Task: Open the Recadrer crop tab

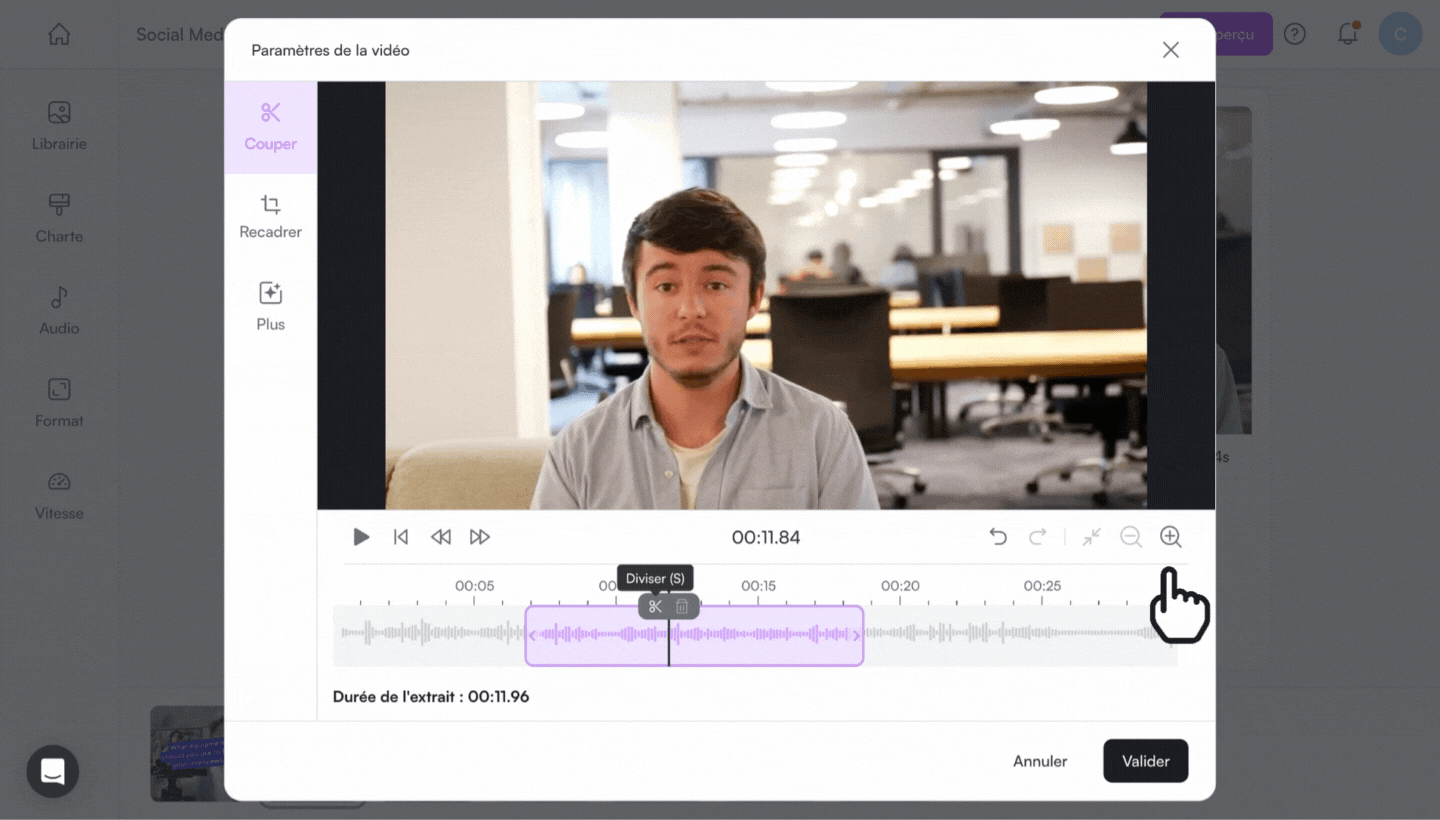Action: coord(270,217)
